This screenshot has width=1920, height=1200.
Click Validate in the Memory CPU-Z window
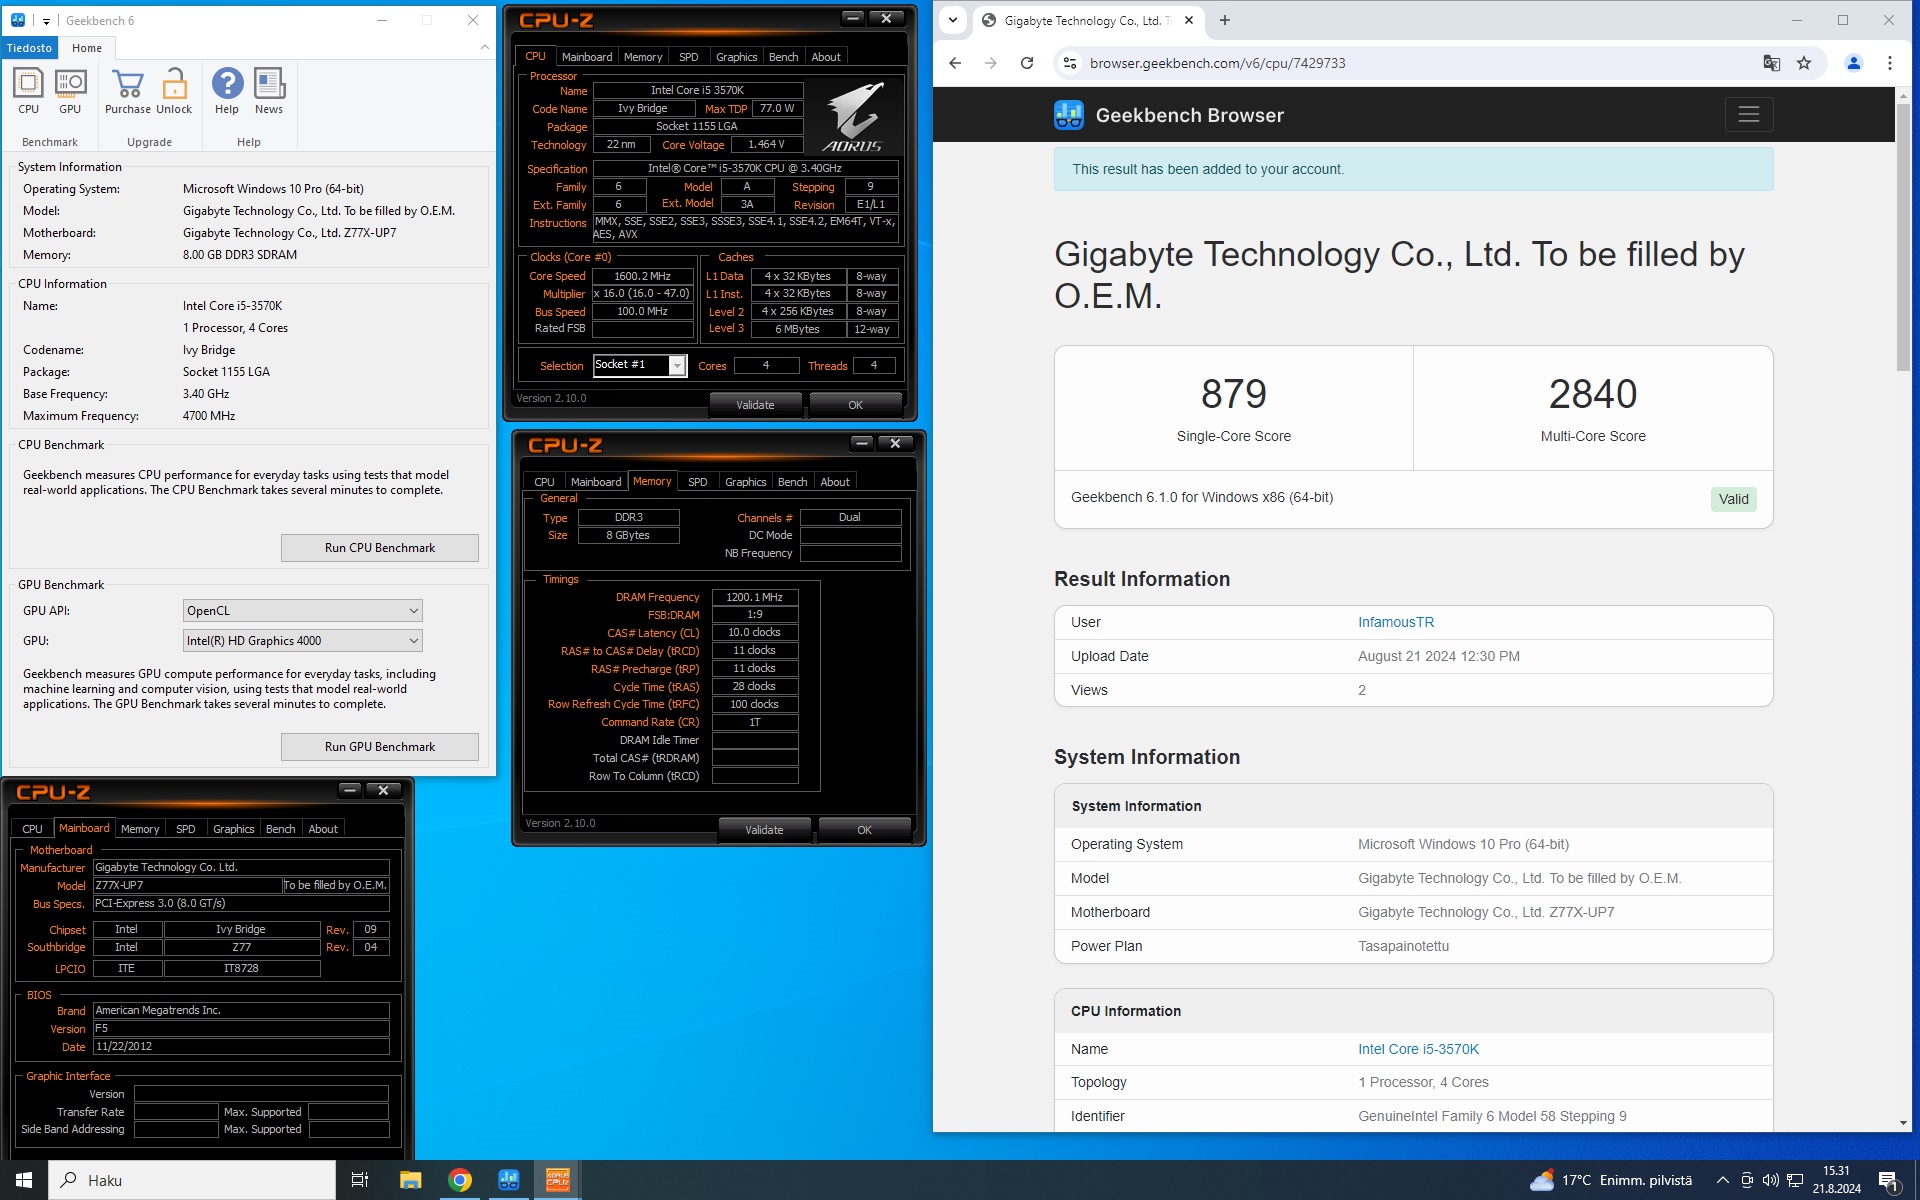tap(765, 830)
